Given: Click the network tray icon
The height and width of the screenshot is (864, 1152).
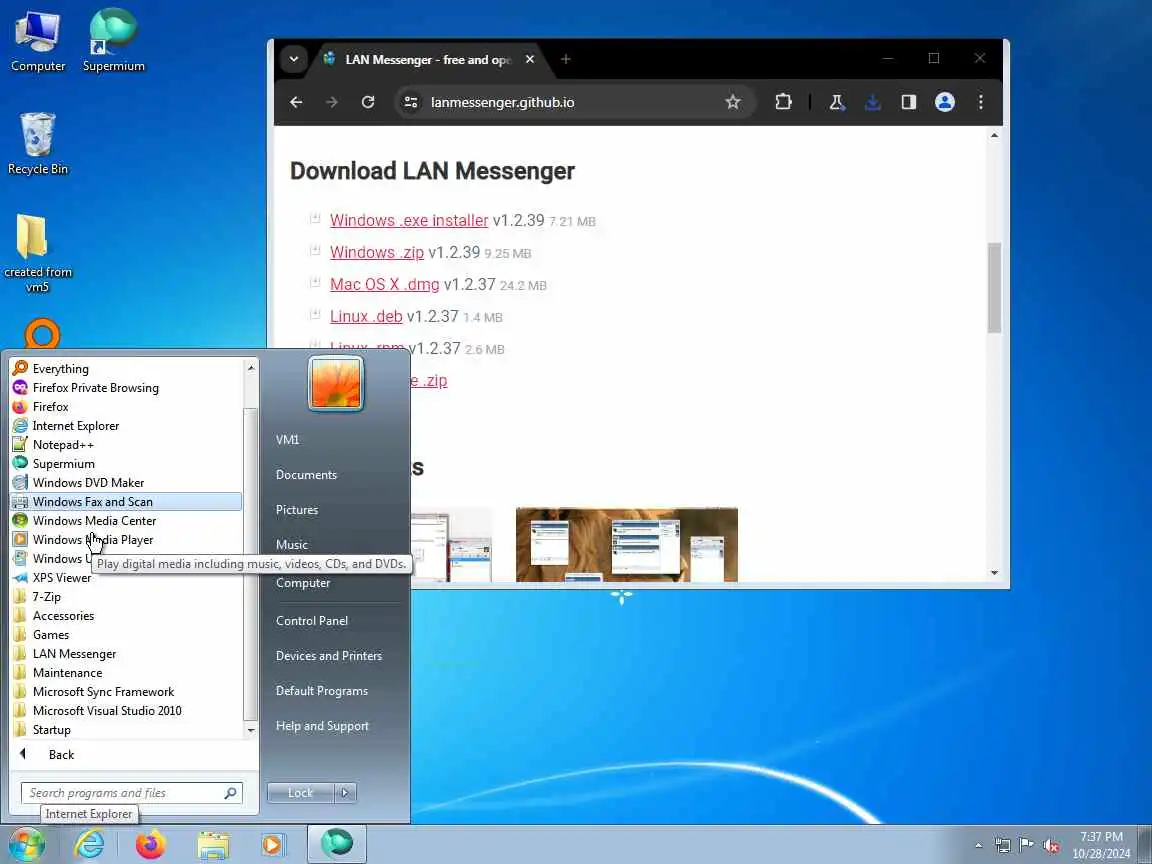Looking at the screenshot, I should click(x=1002, y=846).
